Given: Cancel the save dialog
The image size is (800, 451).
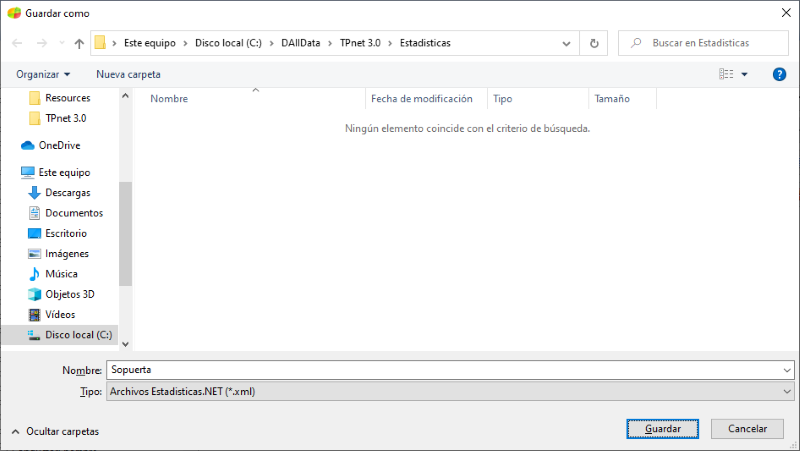Looking at the screenshot, I should 747,429.
